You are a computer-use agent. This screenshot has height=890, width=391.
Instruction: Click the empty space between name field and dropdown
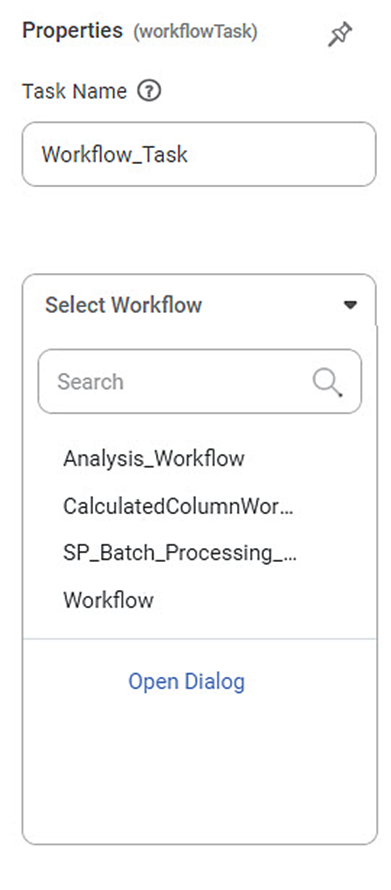[199, 230]
